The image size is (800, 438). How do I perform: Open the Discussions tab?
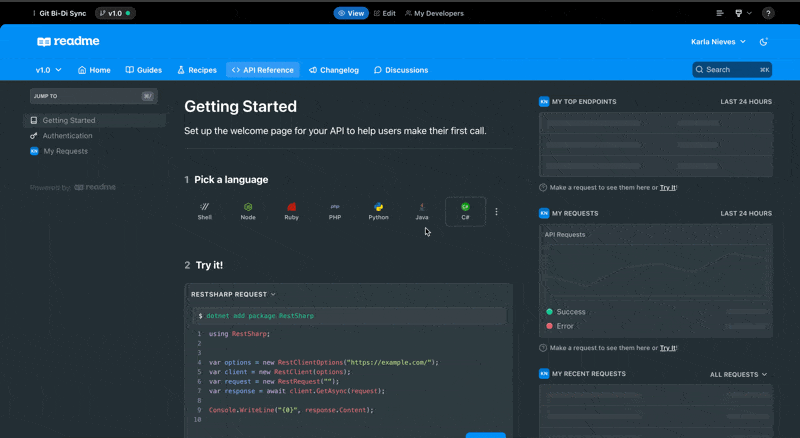pyautogui.click(x=401, y=70)
